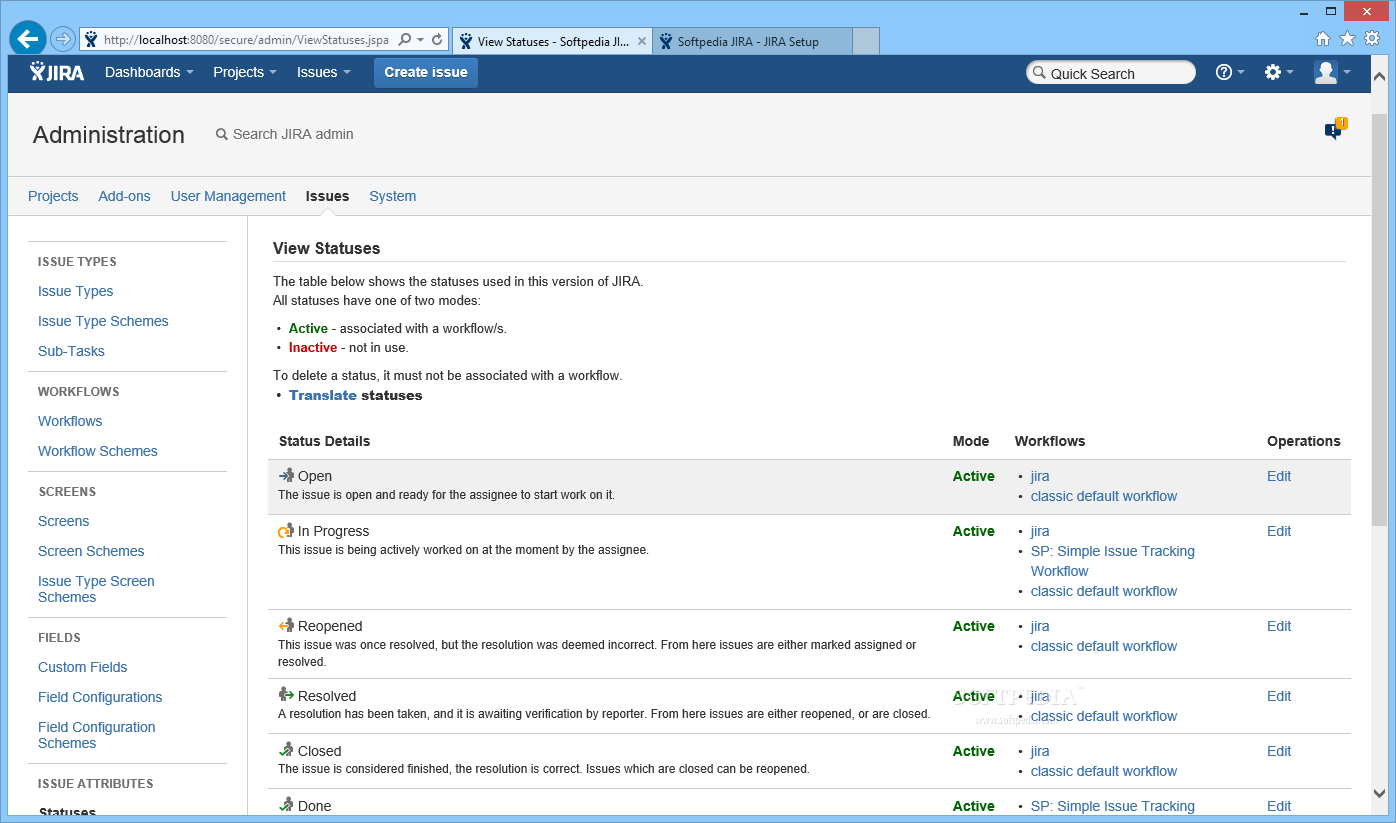Screen dimensions: 1396x823
Task: Click the In Progress status icon
Action: point(286,531)
